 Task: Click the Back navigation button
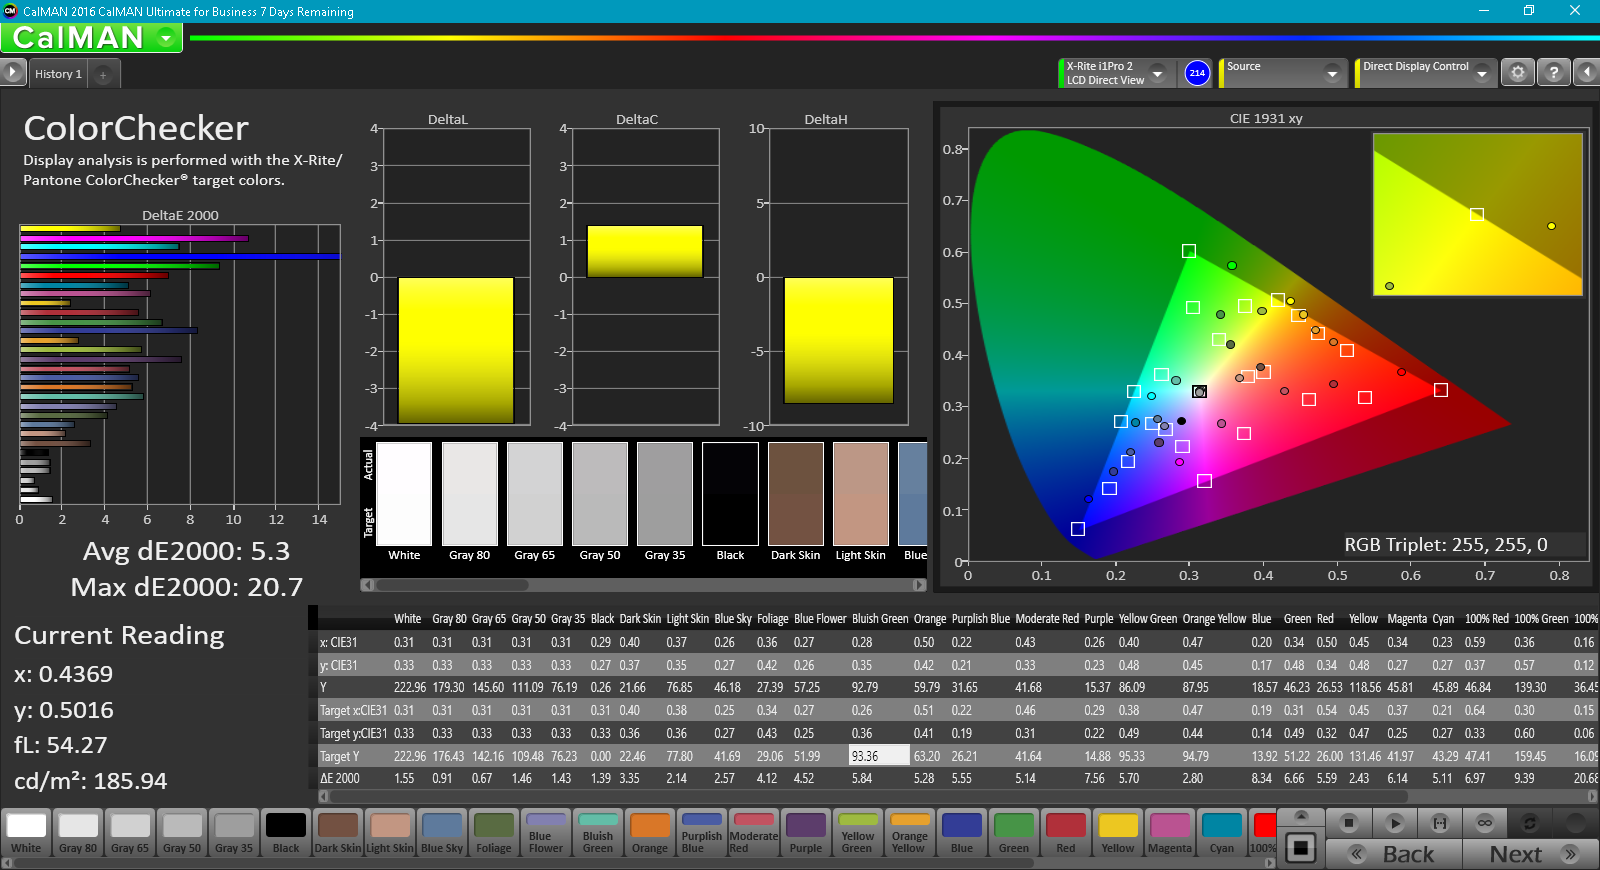(1394, 854)
